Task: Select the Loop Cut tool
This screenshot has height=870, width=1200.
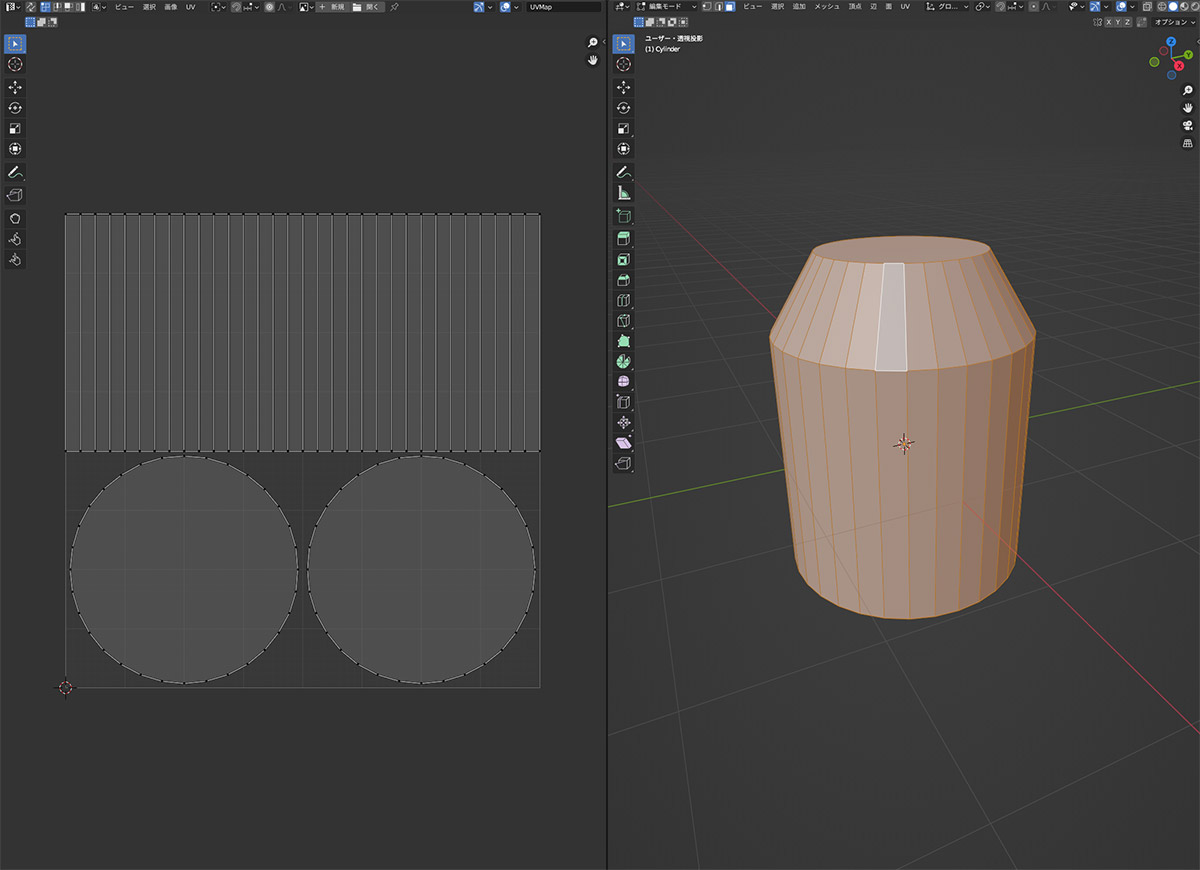Action: point(623,300)
